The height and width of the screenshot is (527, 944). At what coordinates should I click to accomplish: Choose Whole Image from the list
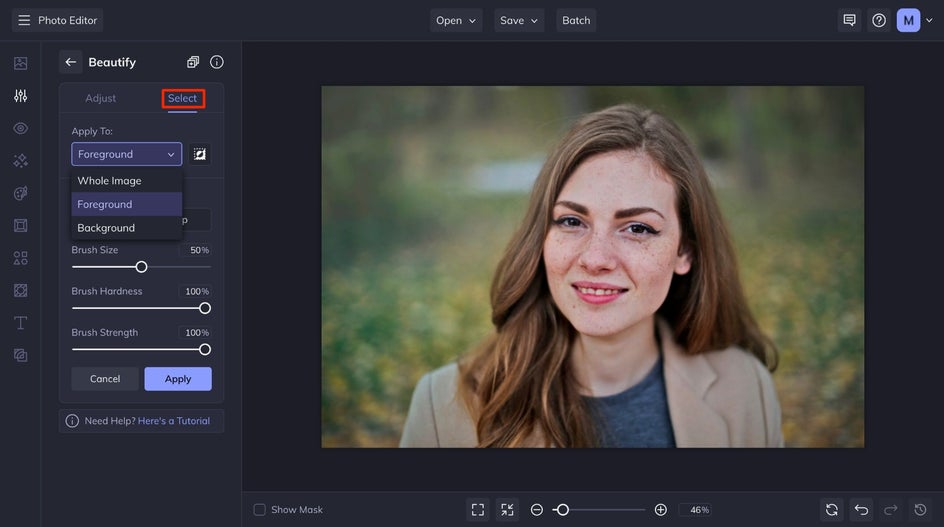click(126, 181)
